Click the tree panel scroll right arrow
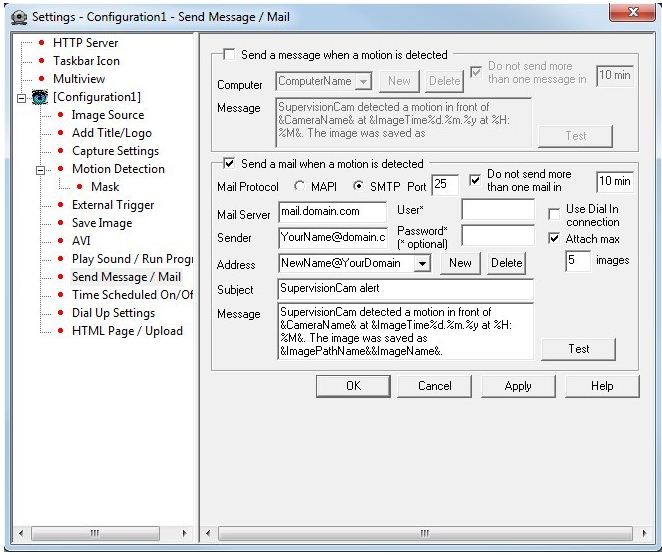This screenshot has width=662, height=555. pos(184,533)
